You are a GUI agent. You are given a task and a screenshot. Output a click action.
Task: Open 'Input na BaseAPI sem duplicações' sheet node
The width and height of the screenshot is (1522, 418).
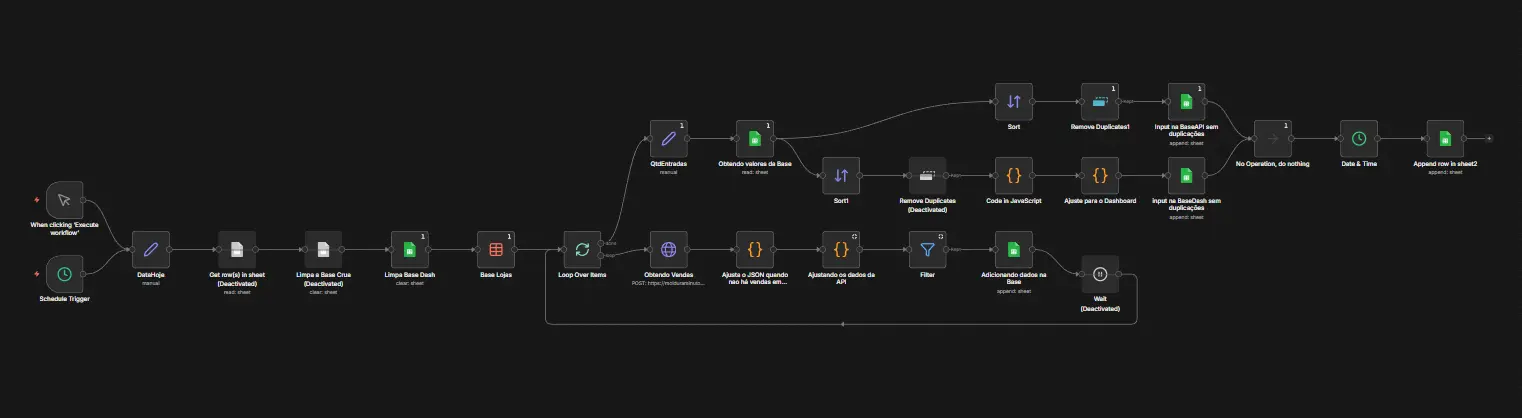[1186, 102]
